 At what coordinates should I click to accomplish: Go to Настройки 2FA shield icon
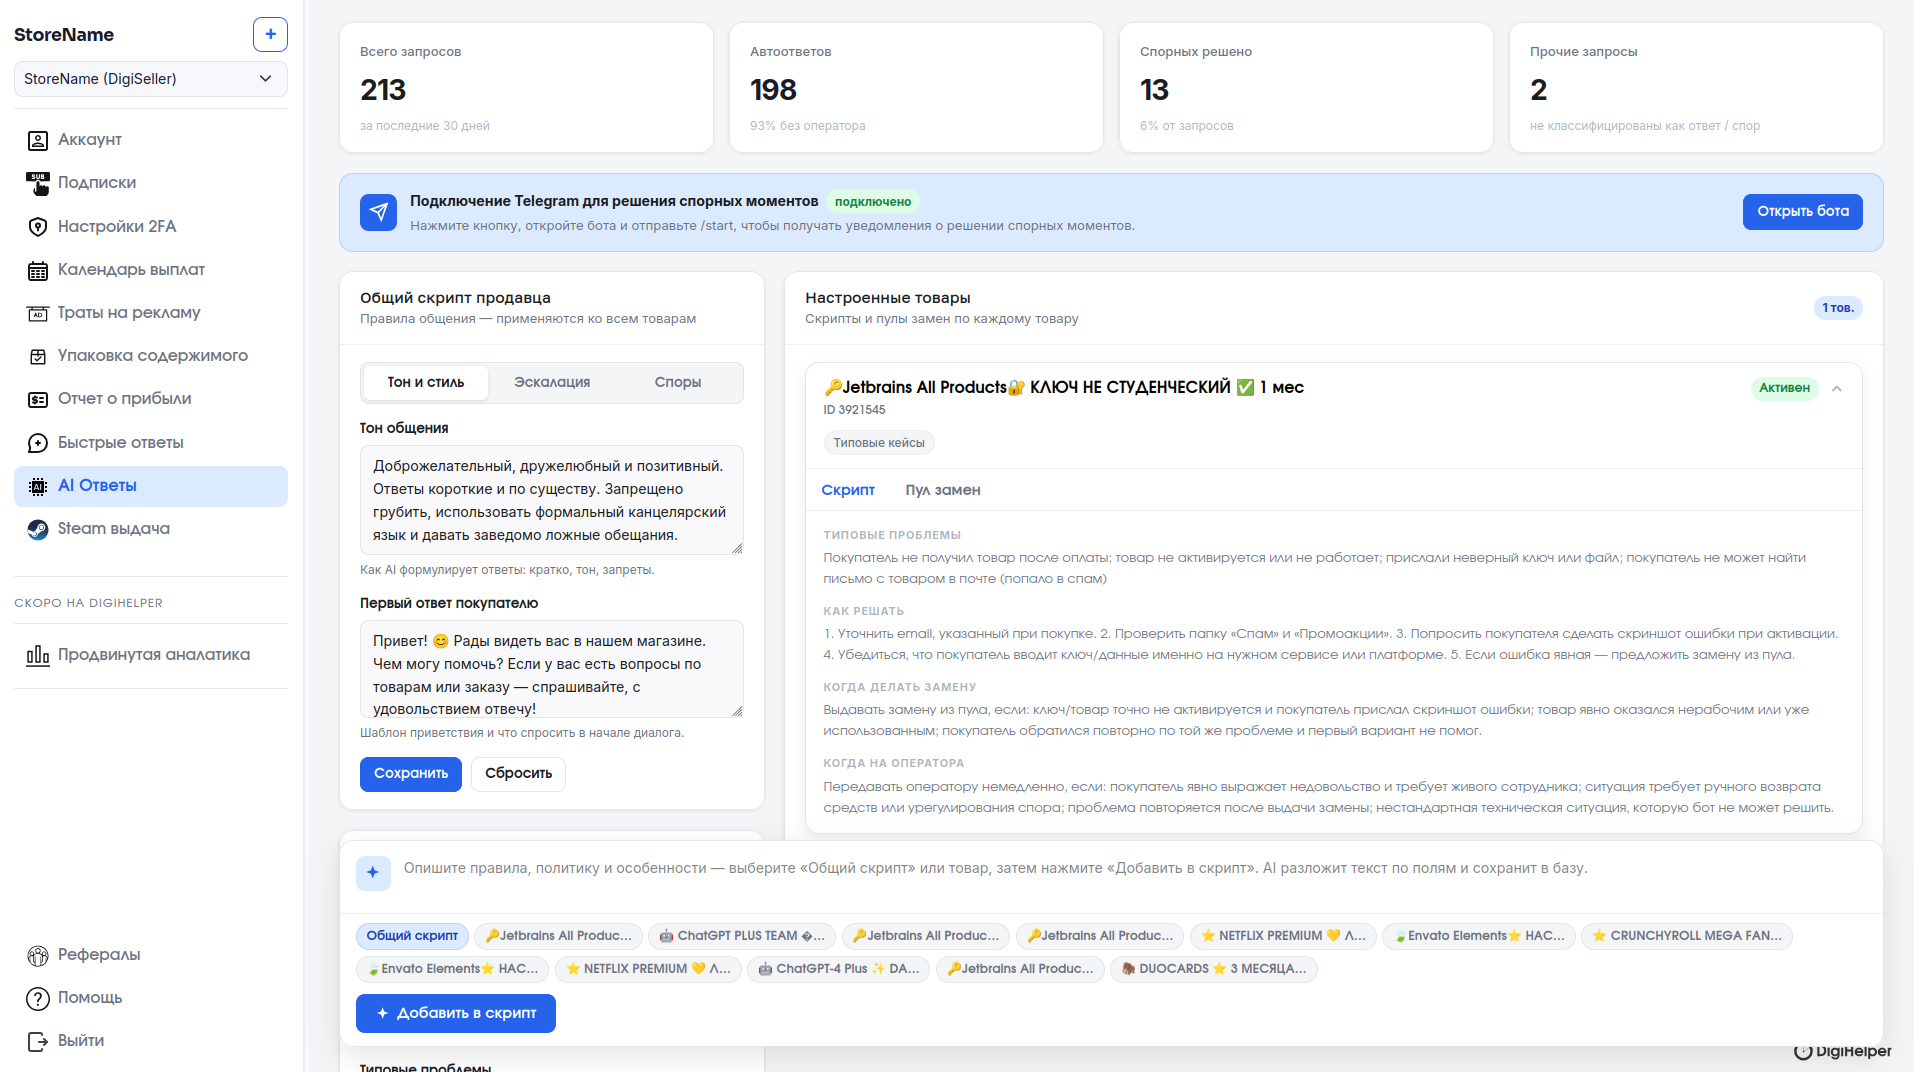tap(38, 227)
